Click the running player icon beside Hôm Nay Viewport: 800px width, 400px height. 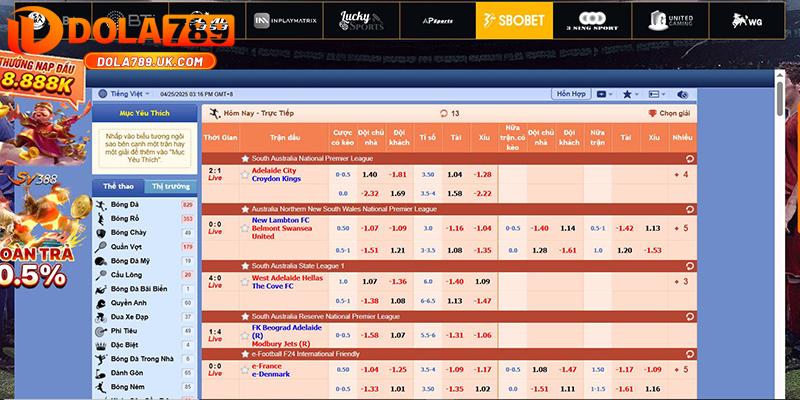pos(215,113)
